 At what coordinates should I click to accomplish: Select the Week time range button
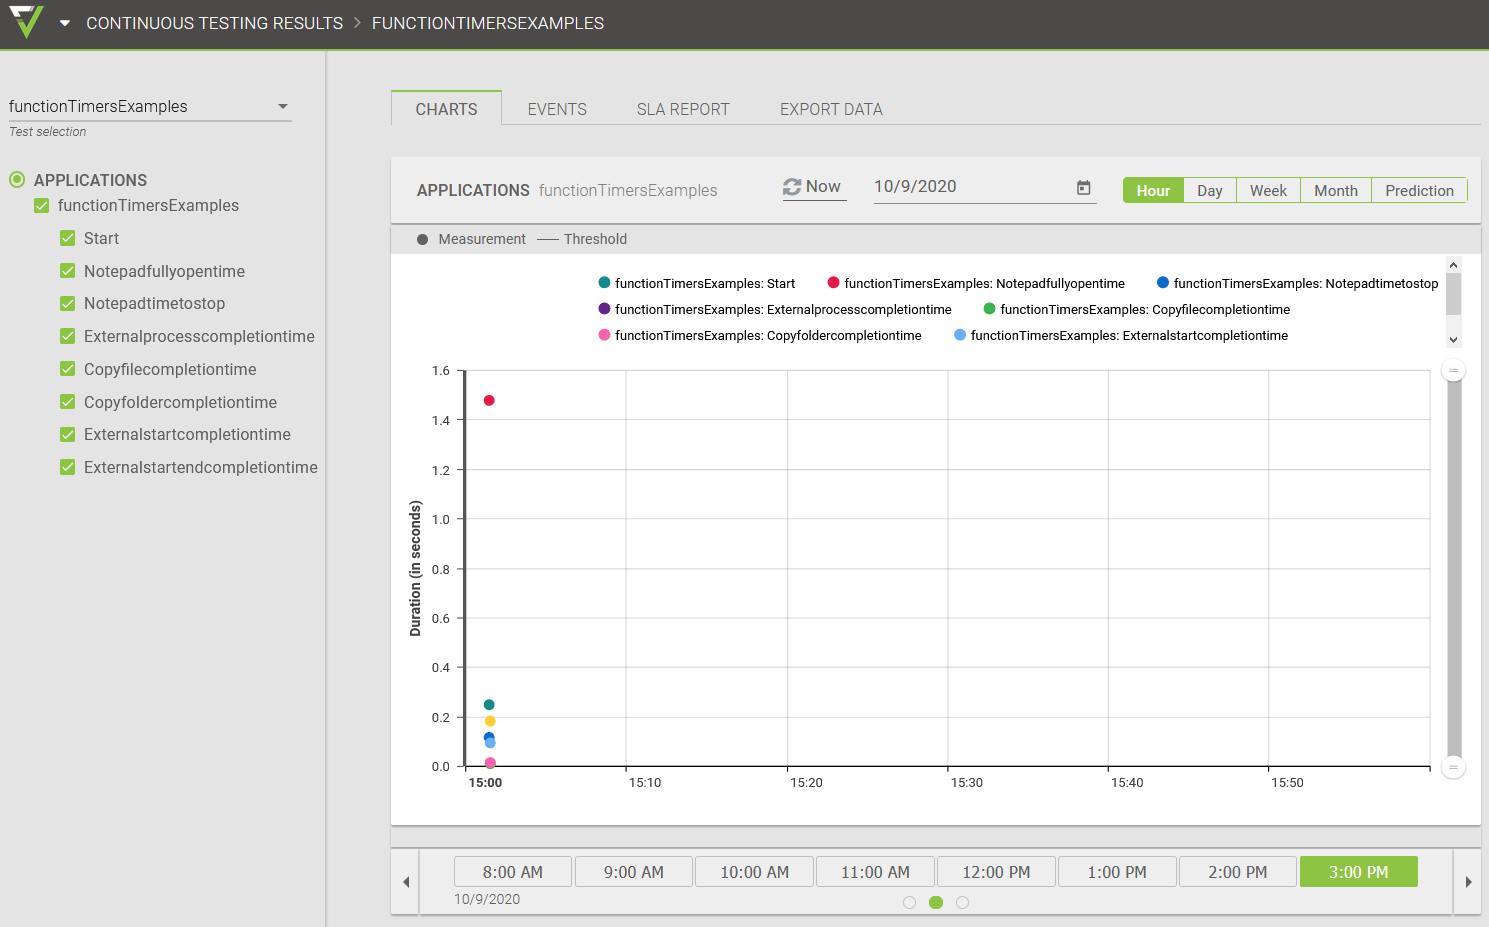click(x=1268, y=190)
